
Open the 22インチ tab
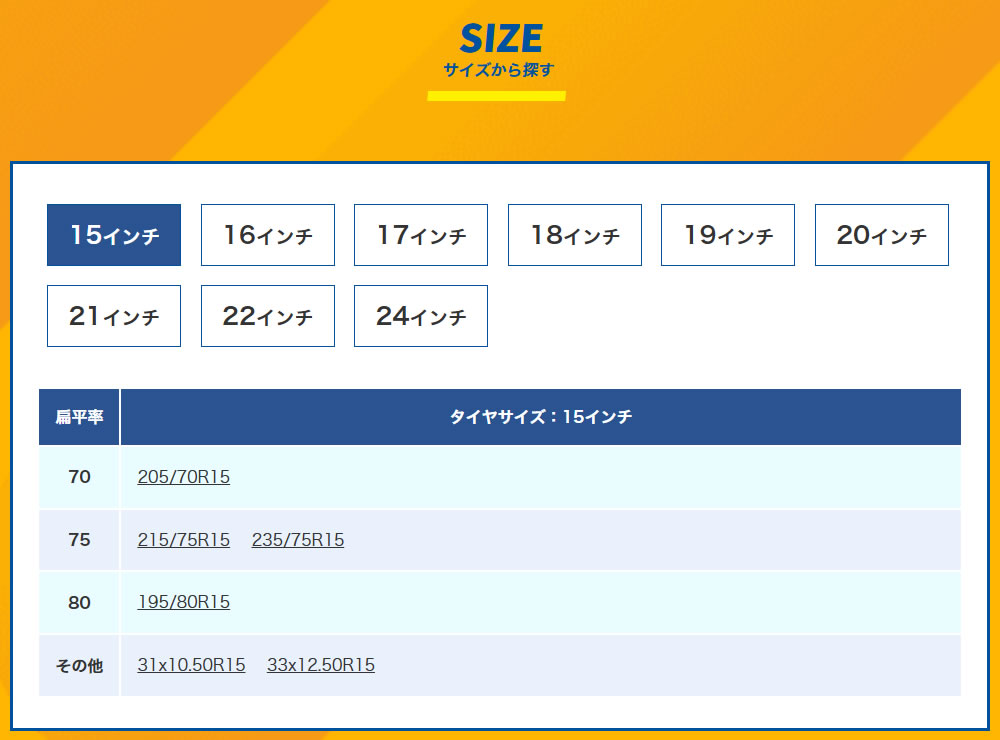click(x=268, y=316)
